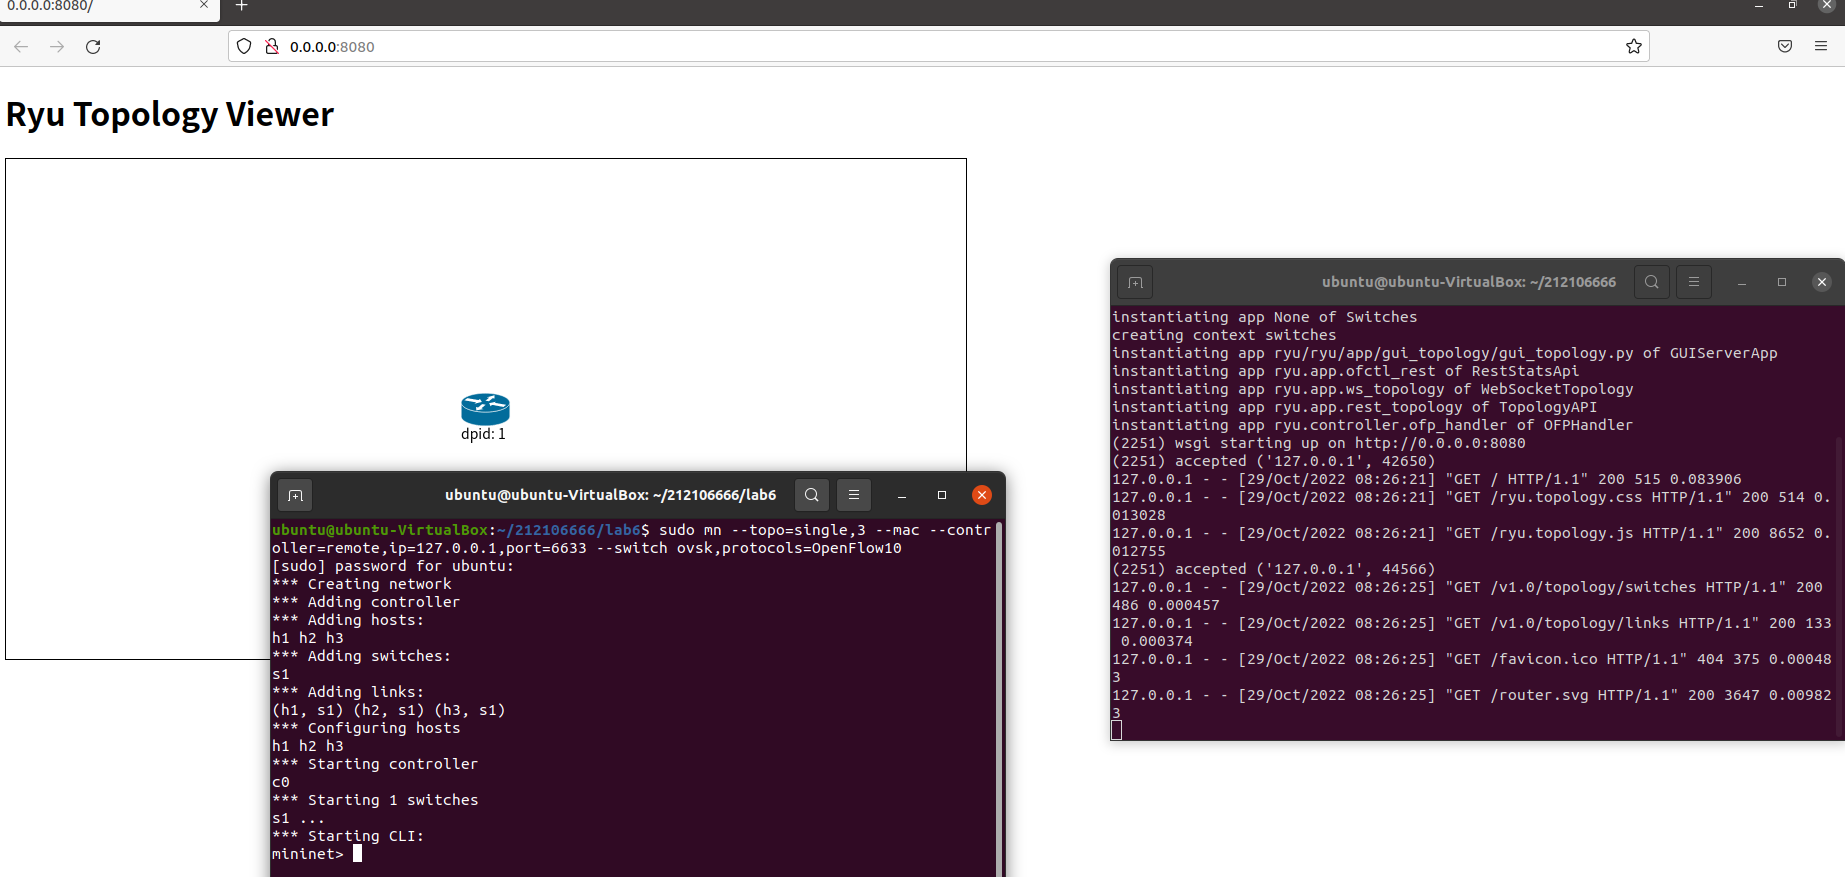
Task: Open the tracking protection shield icon
Action: pos(244,47)
